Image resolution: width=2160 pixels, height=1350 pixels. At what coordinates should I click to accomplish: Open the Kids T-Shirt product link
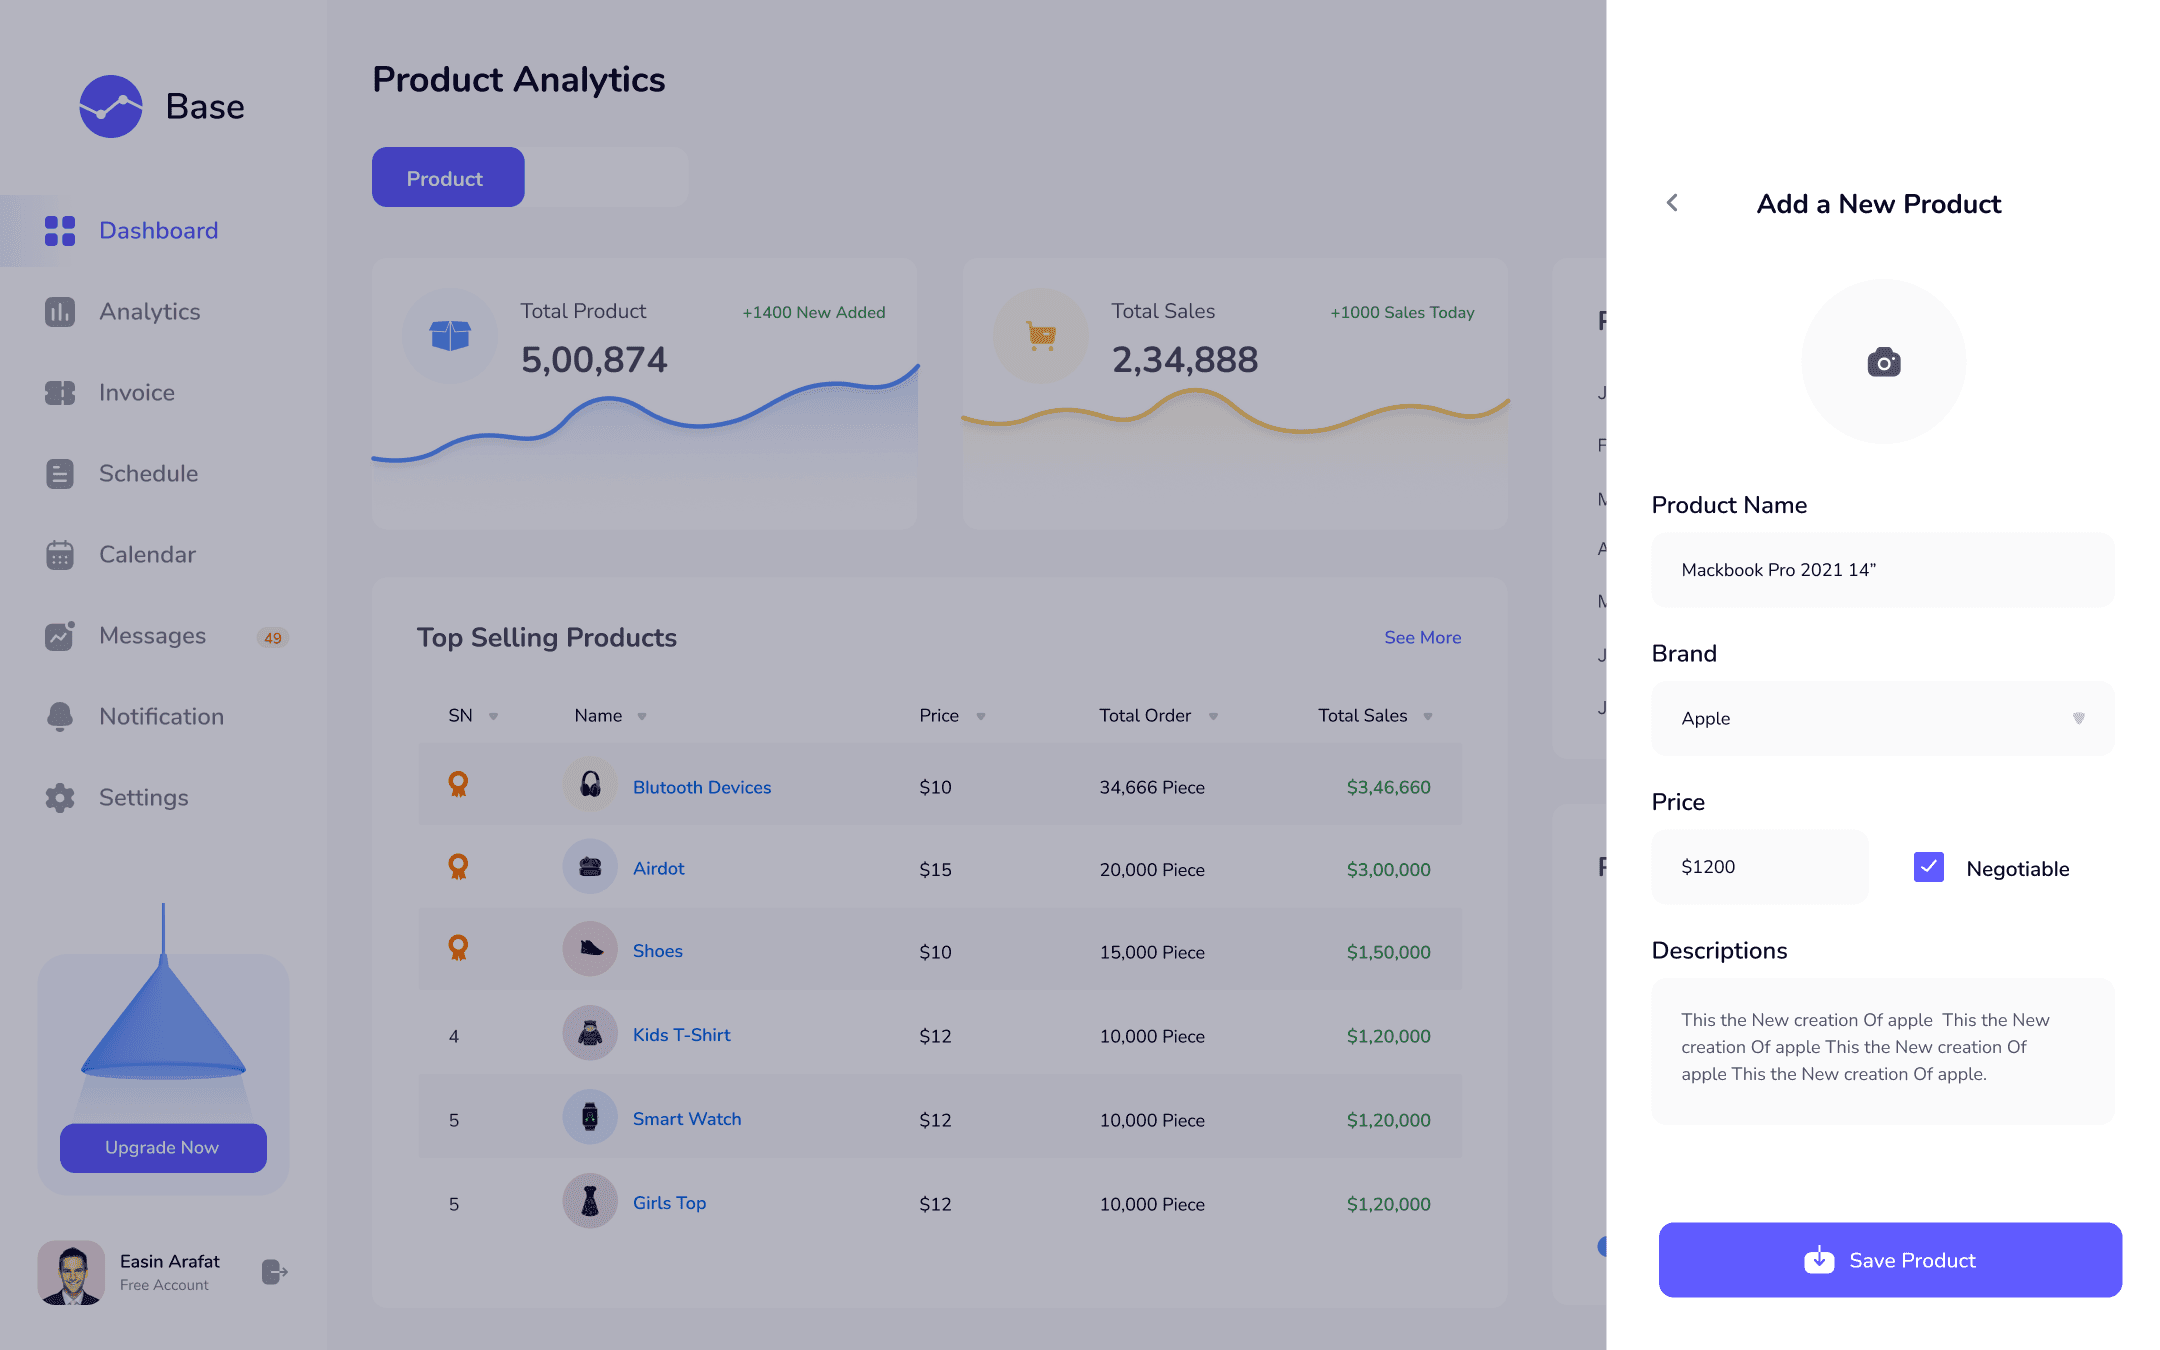[682, 1034]
